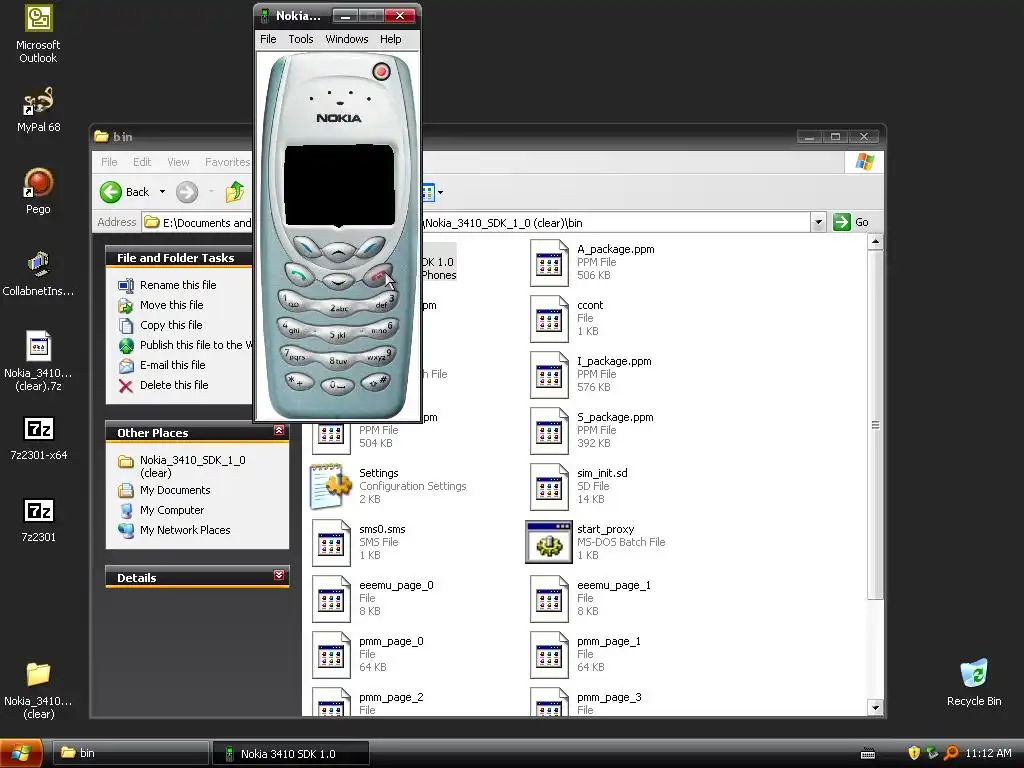This screenshot has width=1024, height=768.
Task: Expand the Address bar dropdown
Action: (x=818, y=222)
